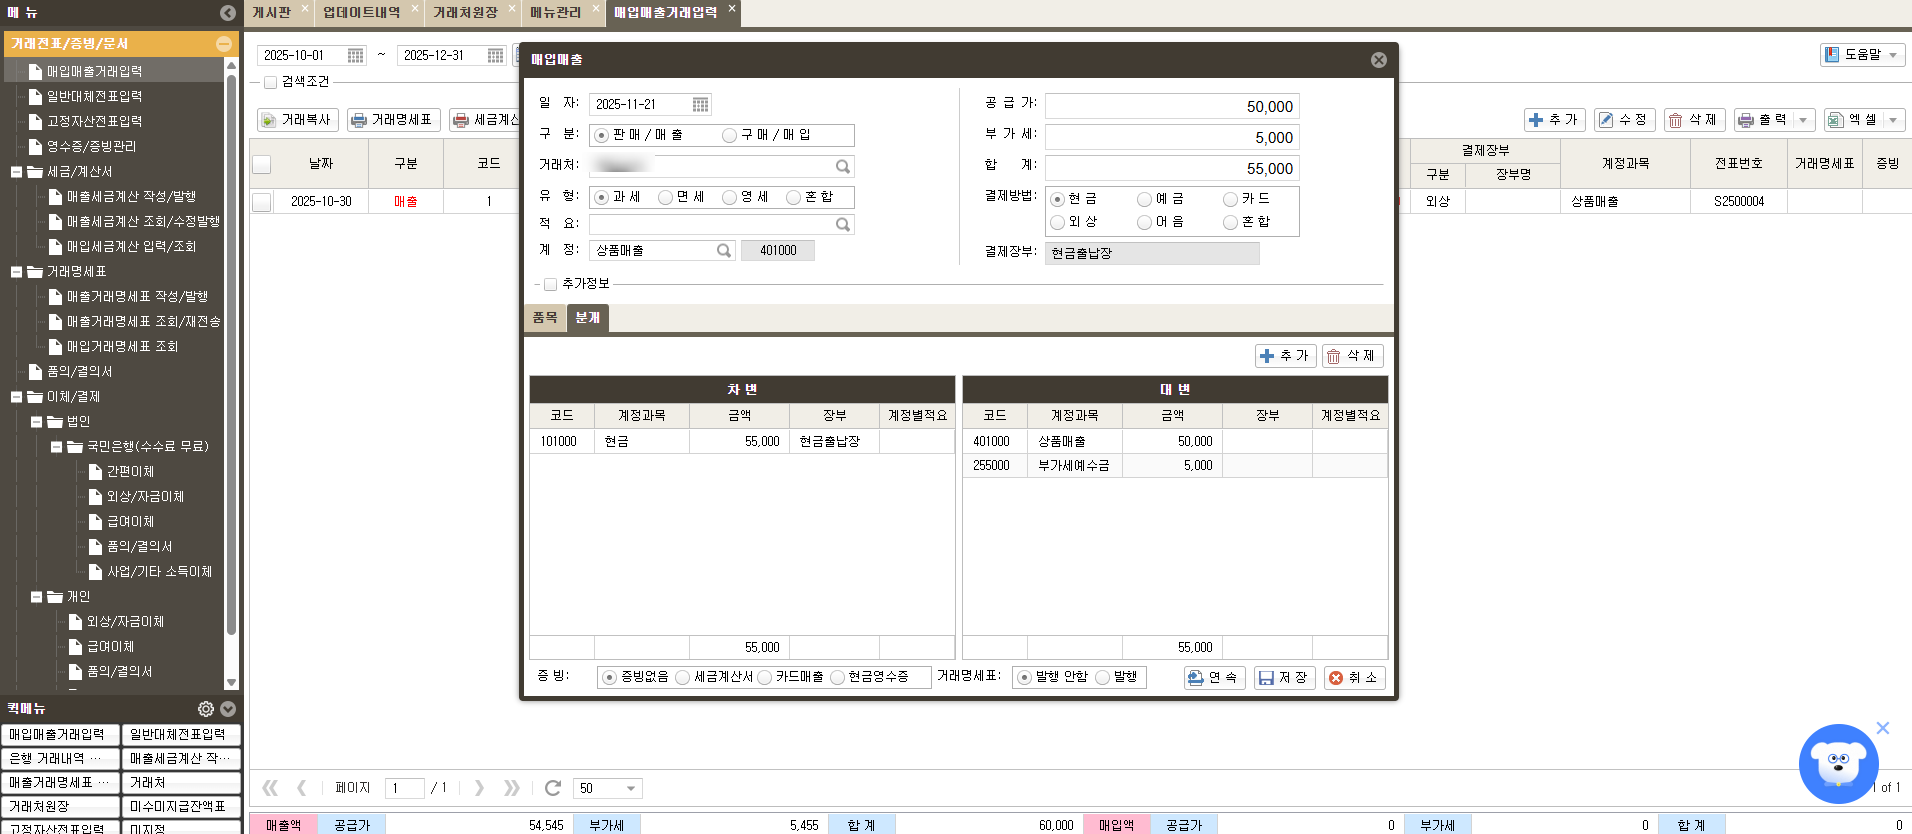This screenshot has width=1912, height=834.
Task: Select 카드 payment method radio
Action: tap(1230, 200)
